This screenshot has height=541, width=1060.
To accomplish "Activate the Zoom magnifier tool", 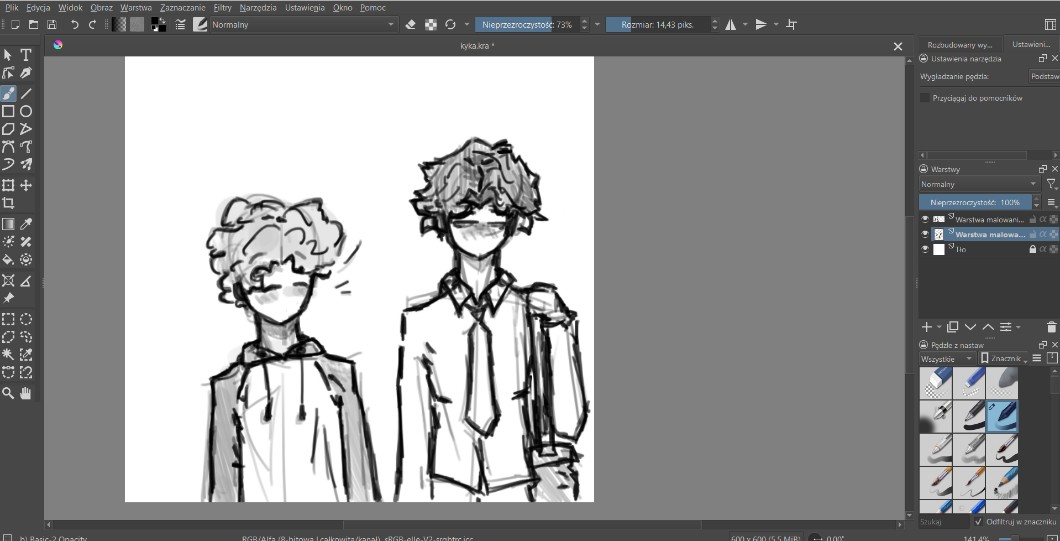I will coord(8,394).
